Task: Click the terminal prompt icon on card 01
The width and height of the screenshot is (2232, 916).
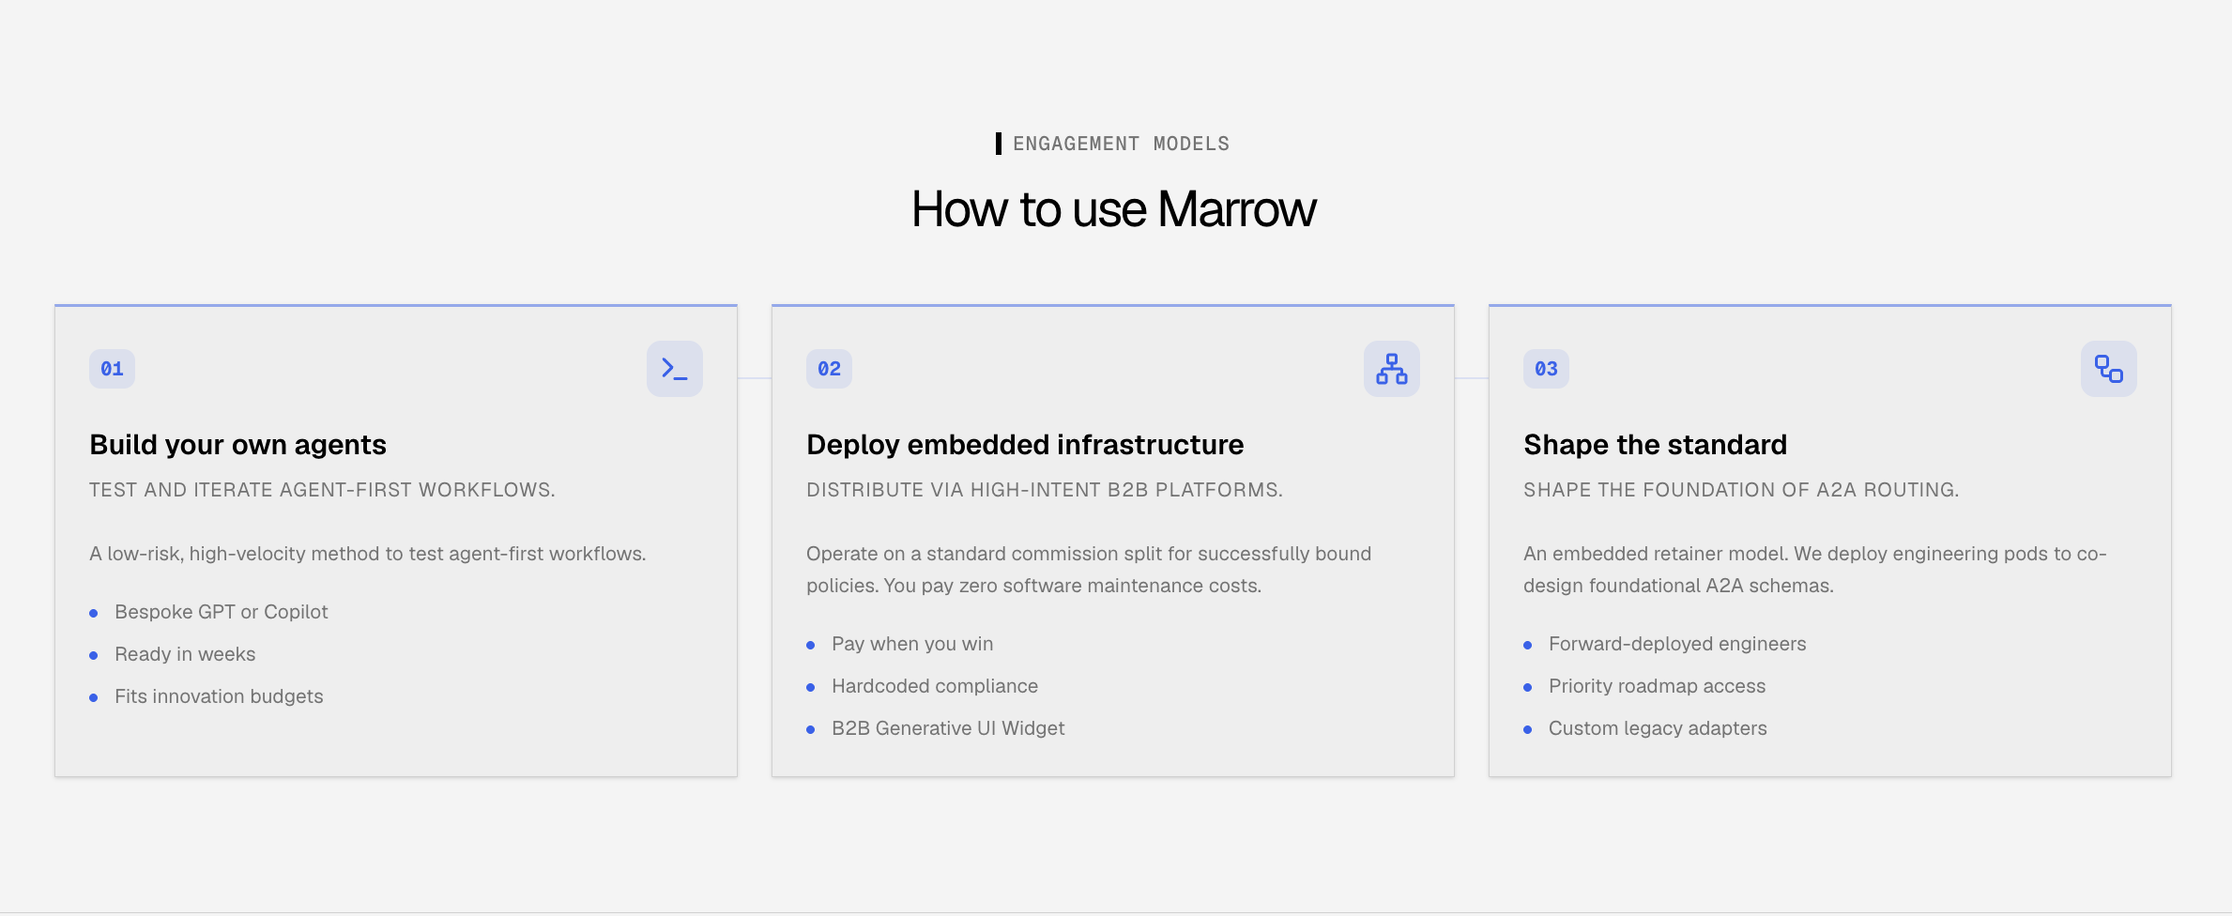Action: tap(675, 369)
